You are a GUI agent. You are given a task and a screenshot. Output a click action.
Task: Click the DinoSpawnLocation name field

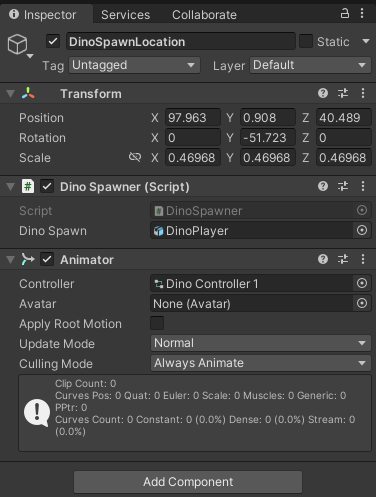coord(181,42)
